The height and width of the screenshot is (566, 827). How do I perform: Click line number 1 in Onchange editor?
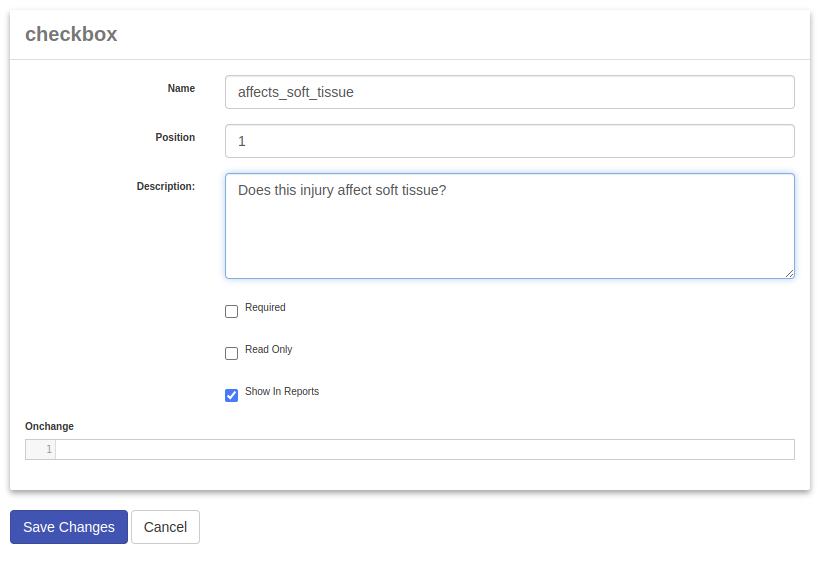click(x=49, y=449)
